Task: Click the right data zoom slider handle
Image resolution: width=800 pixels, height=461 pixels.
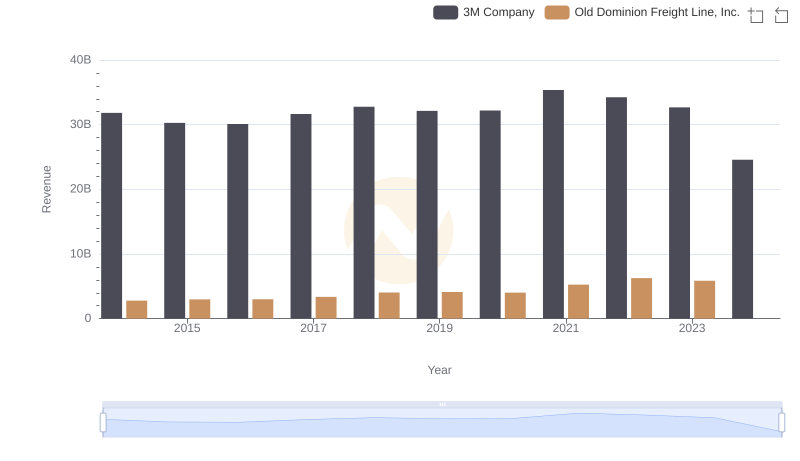Action: pyautogui.click(x=782, y=423)
